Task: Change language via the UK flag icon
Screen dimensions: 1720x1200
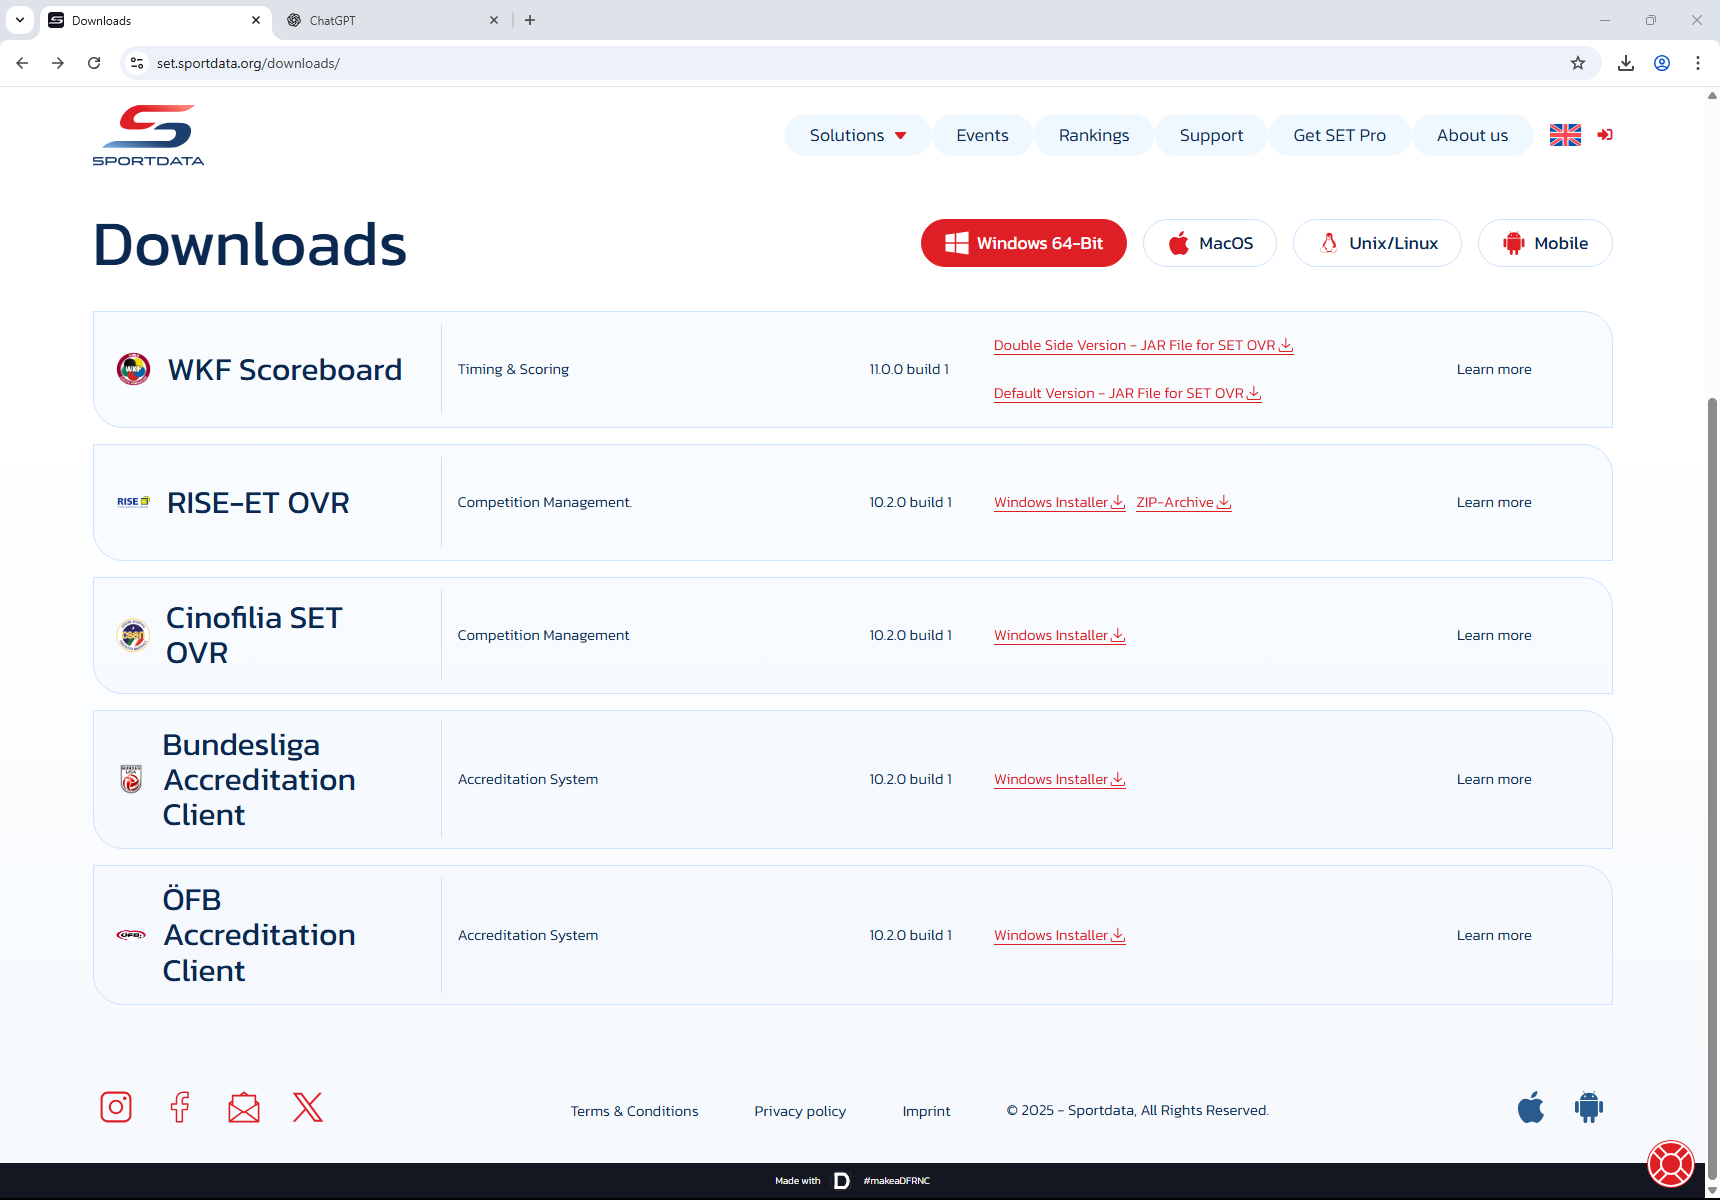Action: 1565,135
